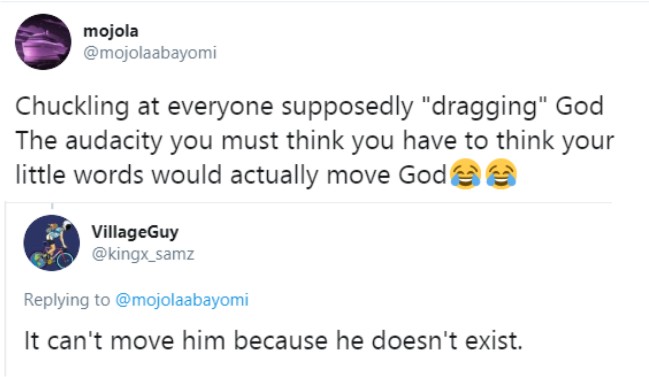Viewport: 649px width, 377px height.
Task: Open mojola's purple profile avatar
Action: point(43,42)
